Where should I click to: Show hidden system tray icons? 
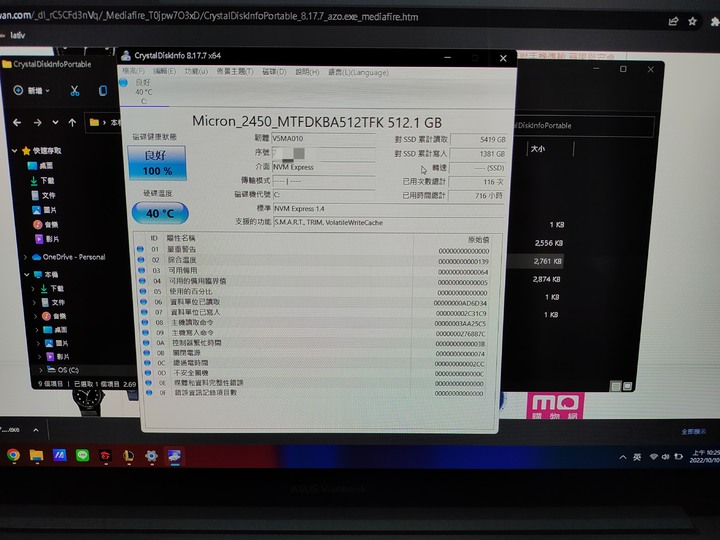coord(623,457)
